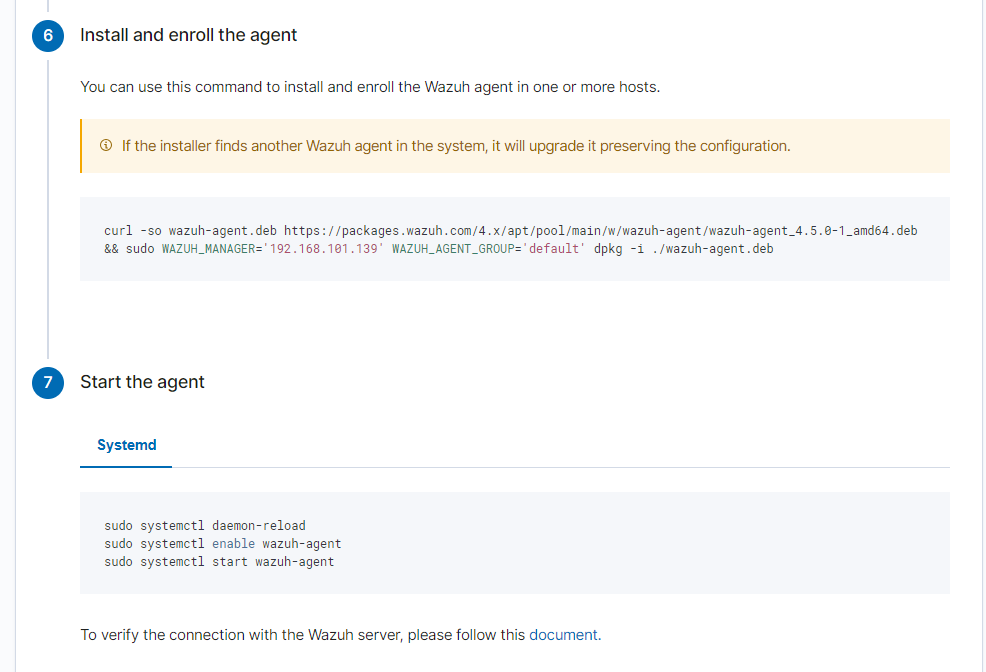Screen dimensions: 986x672
Task: Click the "Install and enroll the agent" heading
Action: pos(189,35)
